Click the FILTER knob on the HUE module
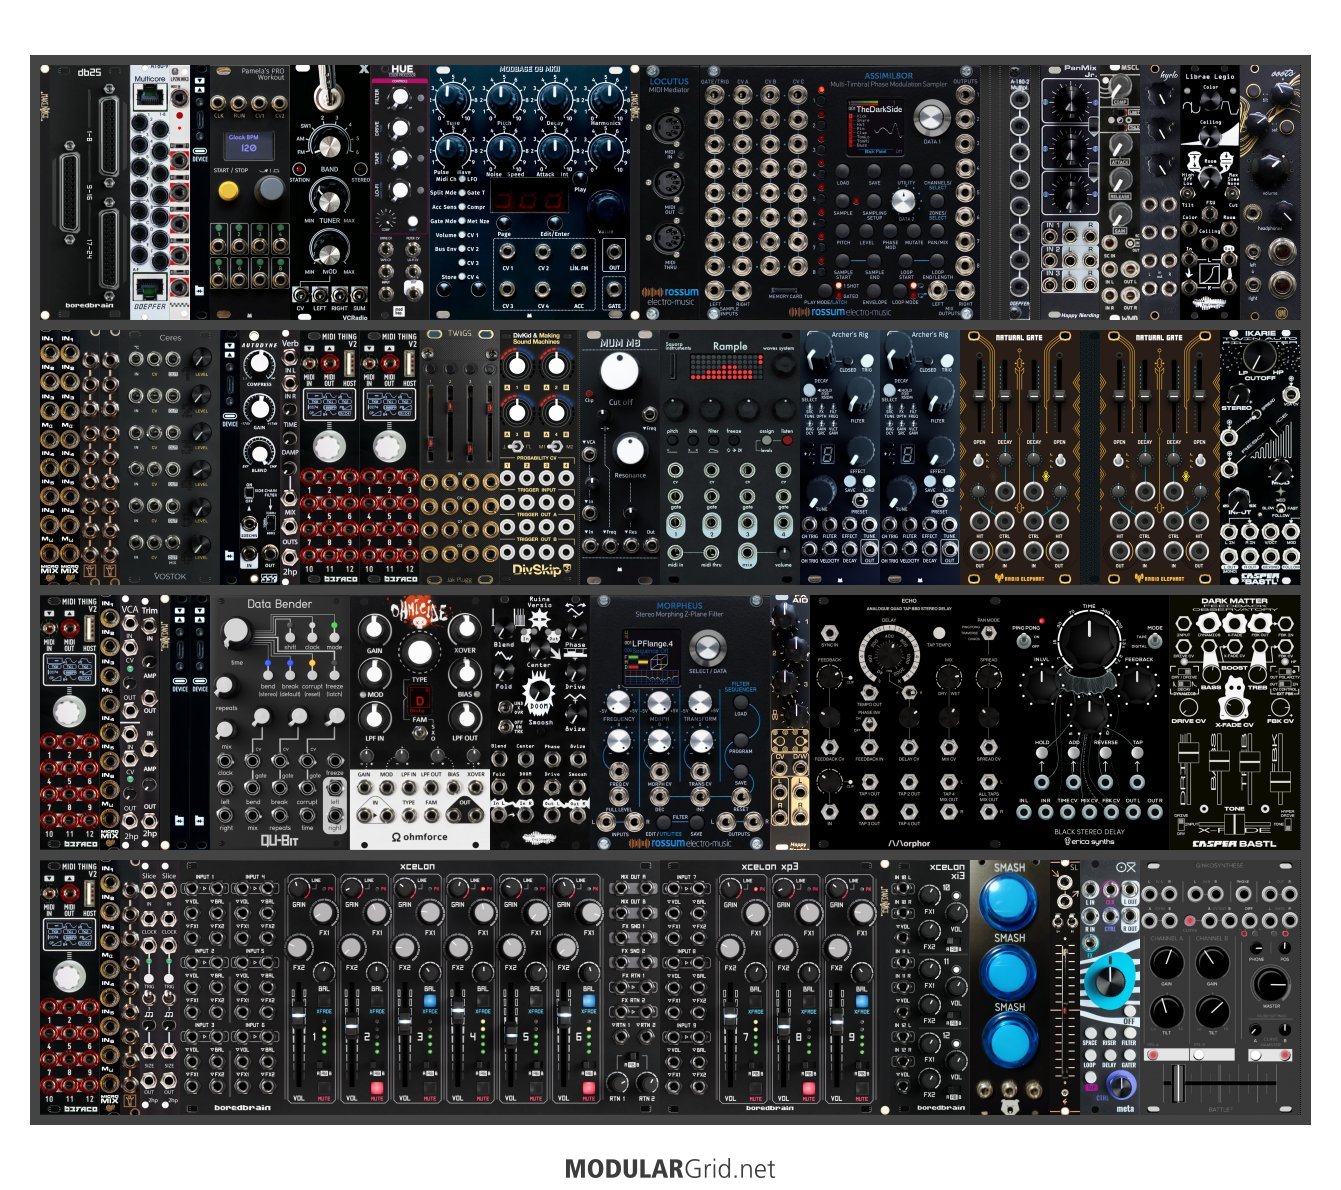Screen dimensions: 1341x1190 pyautogui.click(x=400, y=97)
